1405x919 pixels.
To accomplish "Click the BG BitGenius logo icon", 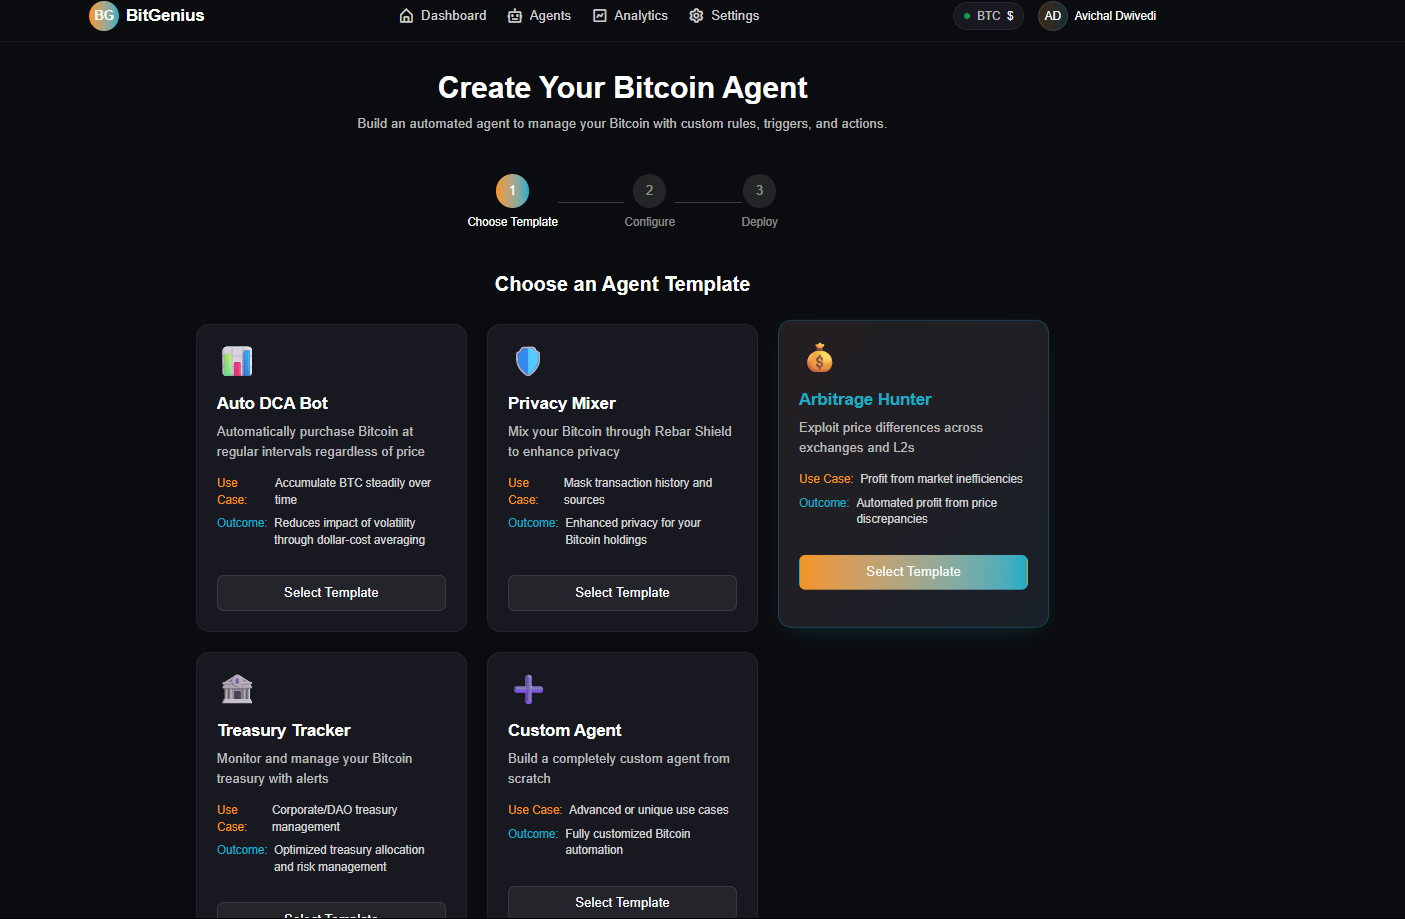I will click(x=104, y=16).
